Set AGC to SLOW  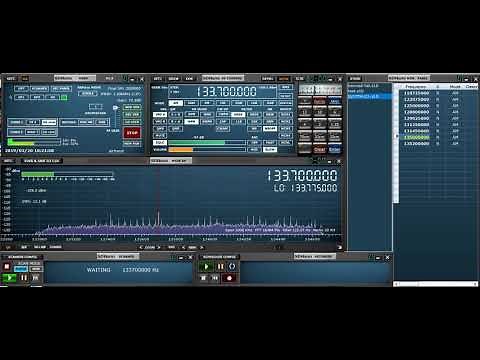269,150
